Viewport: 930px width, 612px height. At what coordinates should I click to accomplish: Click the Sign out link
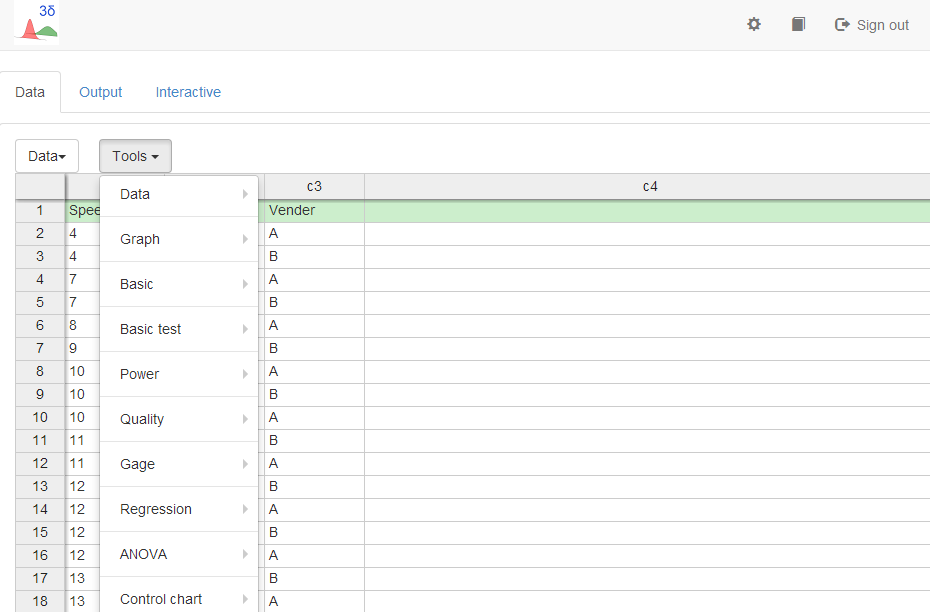[x=872, y=25]
